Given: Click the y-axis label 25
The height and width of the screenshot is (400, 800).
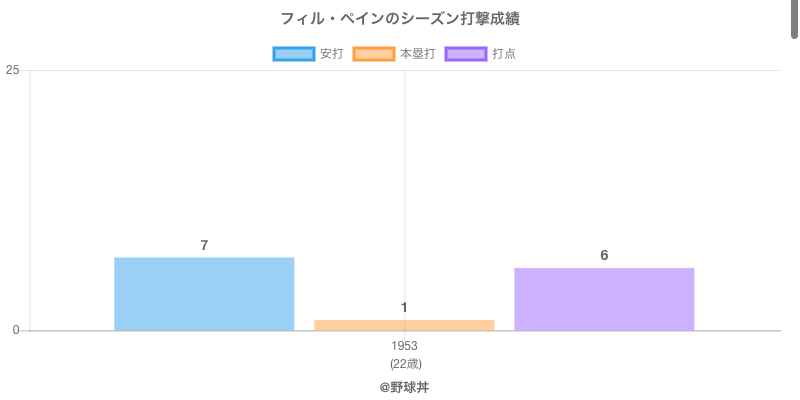Looking at the screenshot, I should coord(12,70).
